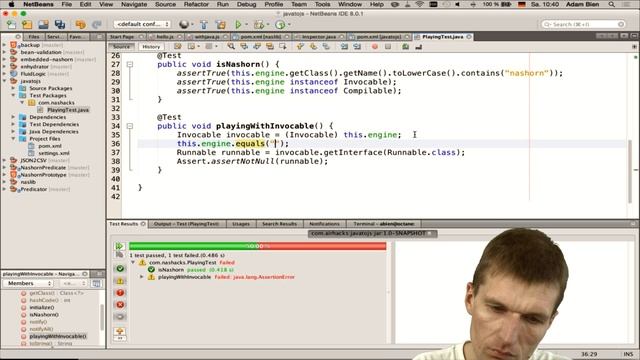The width and height of the screenshot is (640, 360).
Task: Click the Build Project hammer icon
Action: [x=204, y=24]
